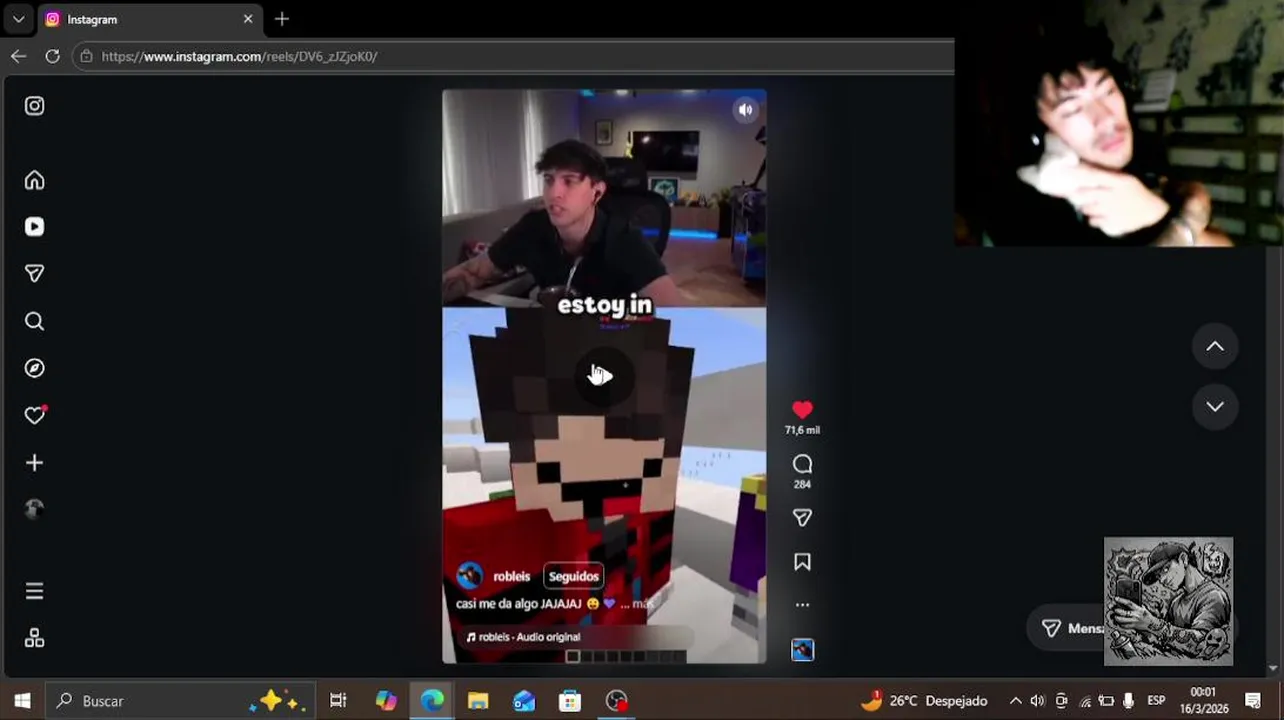Screen dimensions: 1284x720
Task: Open the Meta apps icon at the sidebar bottom
Action: [x=34, y=638]
